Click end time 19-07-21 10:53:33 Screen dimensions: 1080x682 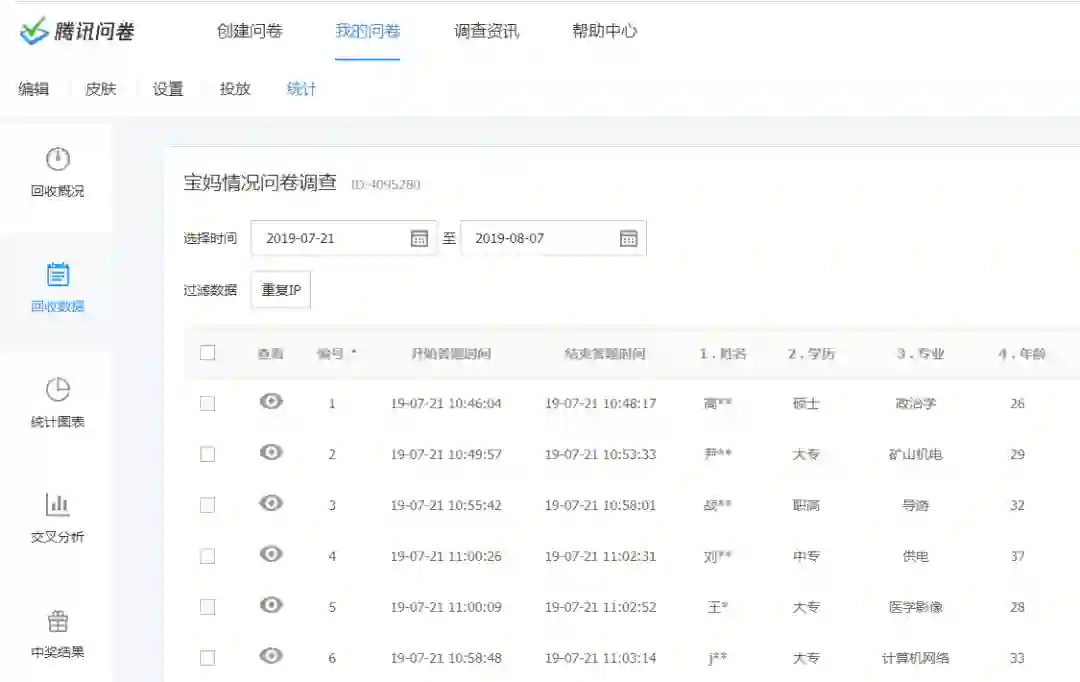[601, 455]
